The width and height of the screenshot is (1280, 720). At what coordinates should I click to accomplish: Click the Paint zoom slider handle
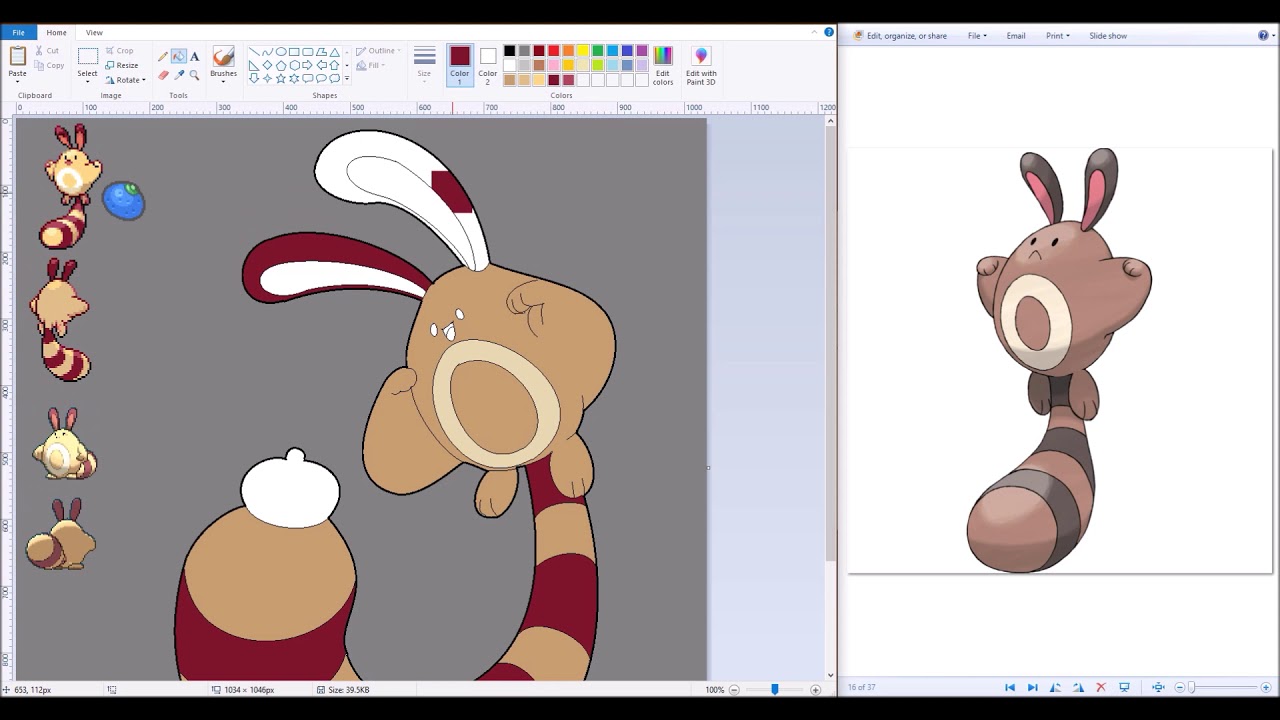point(774,689)
